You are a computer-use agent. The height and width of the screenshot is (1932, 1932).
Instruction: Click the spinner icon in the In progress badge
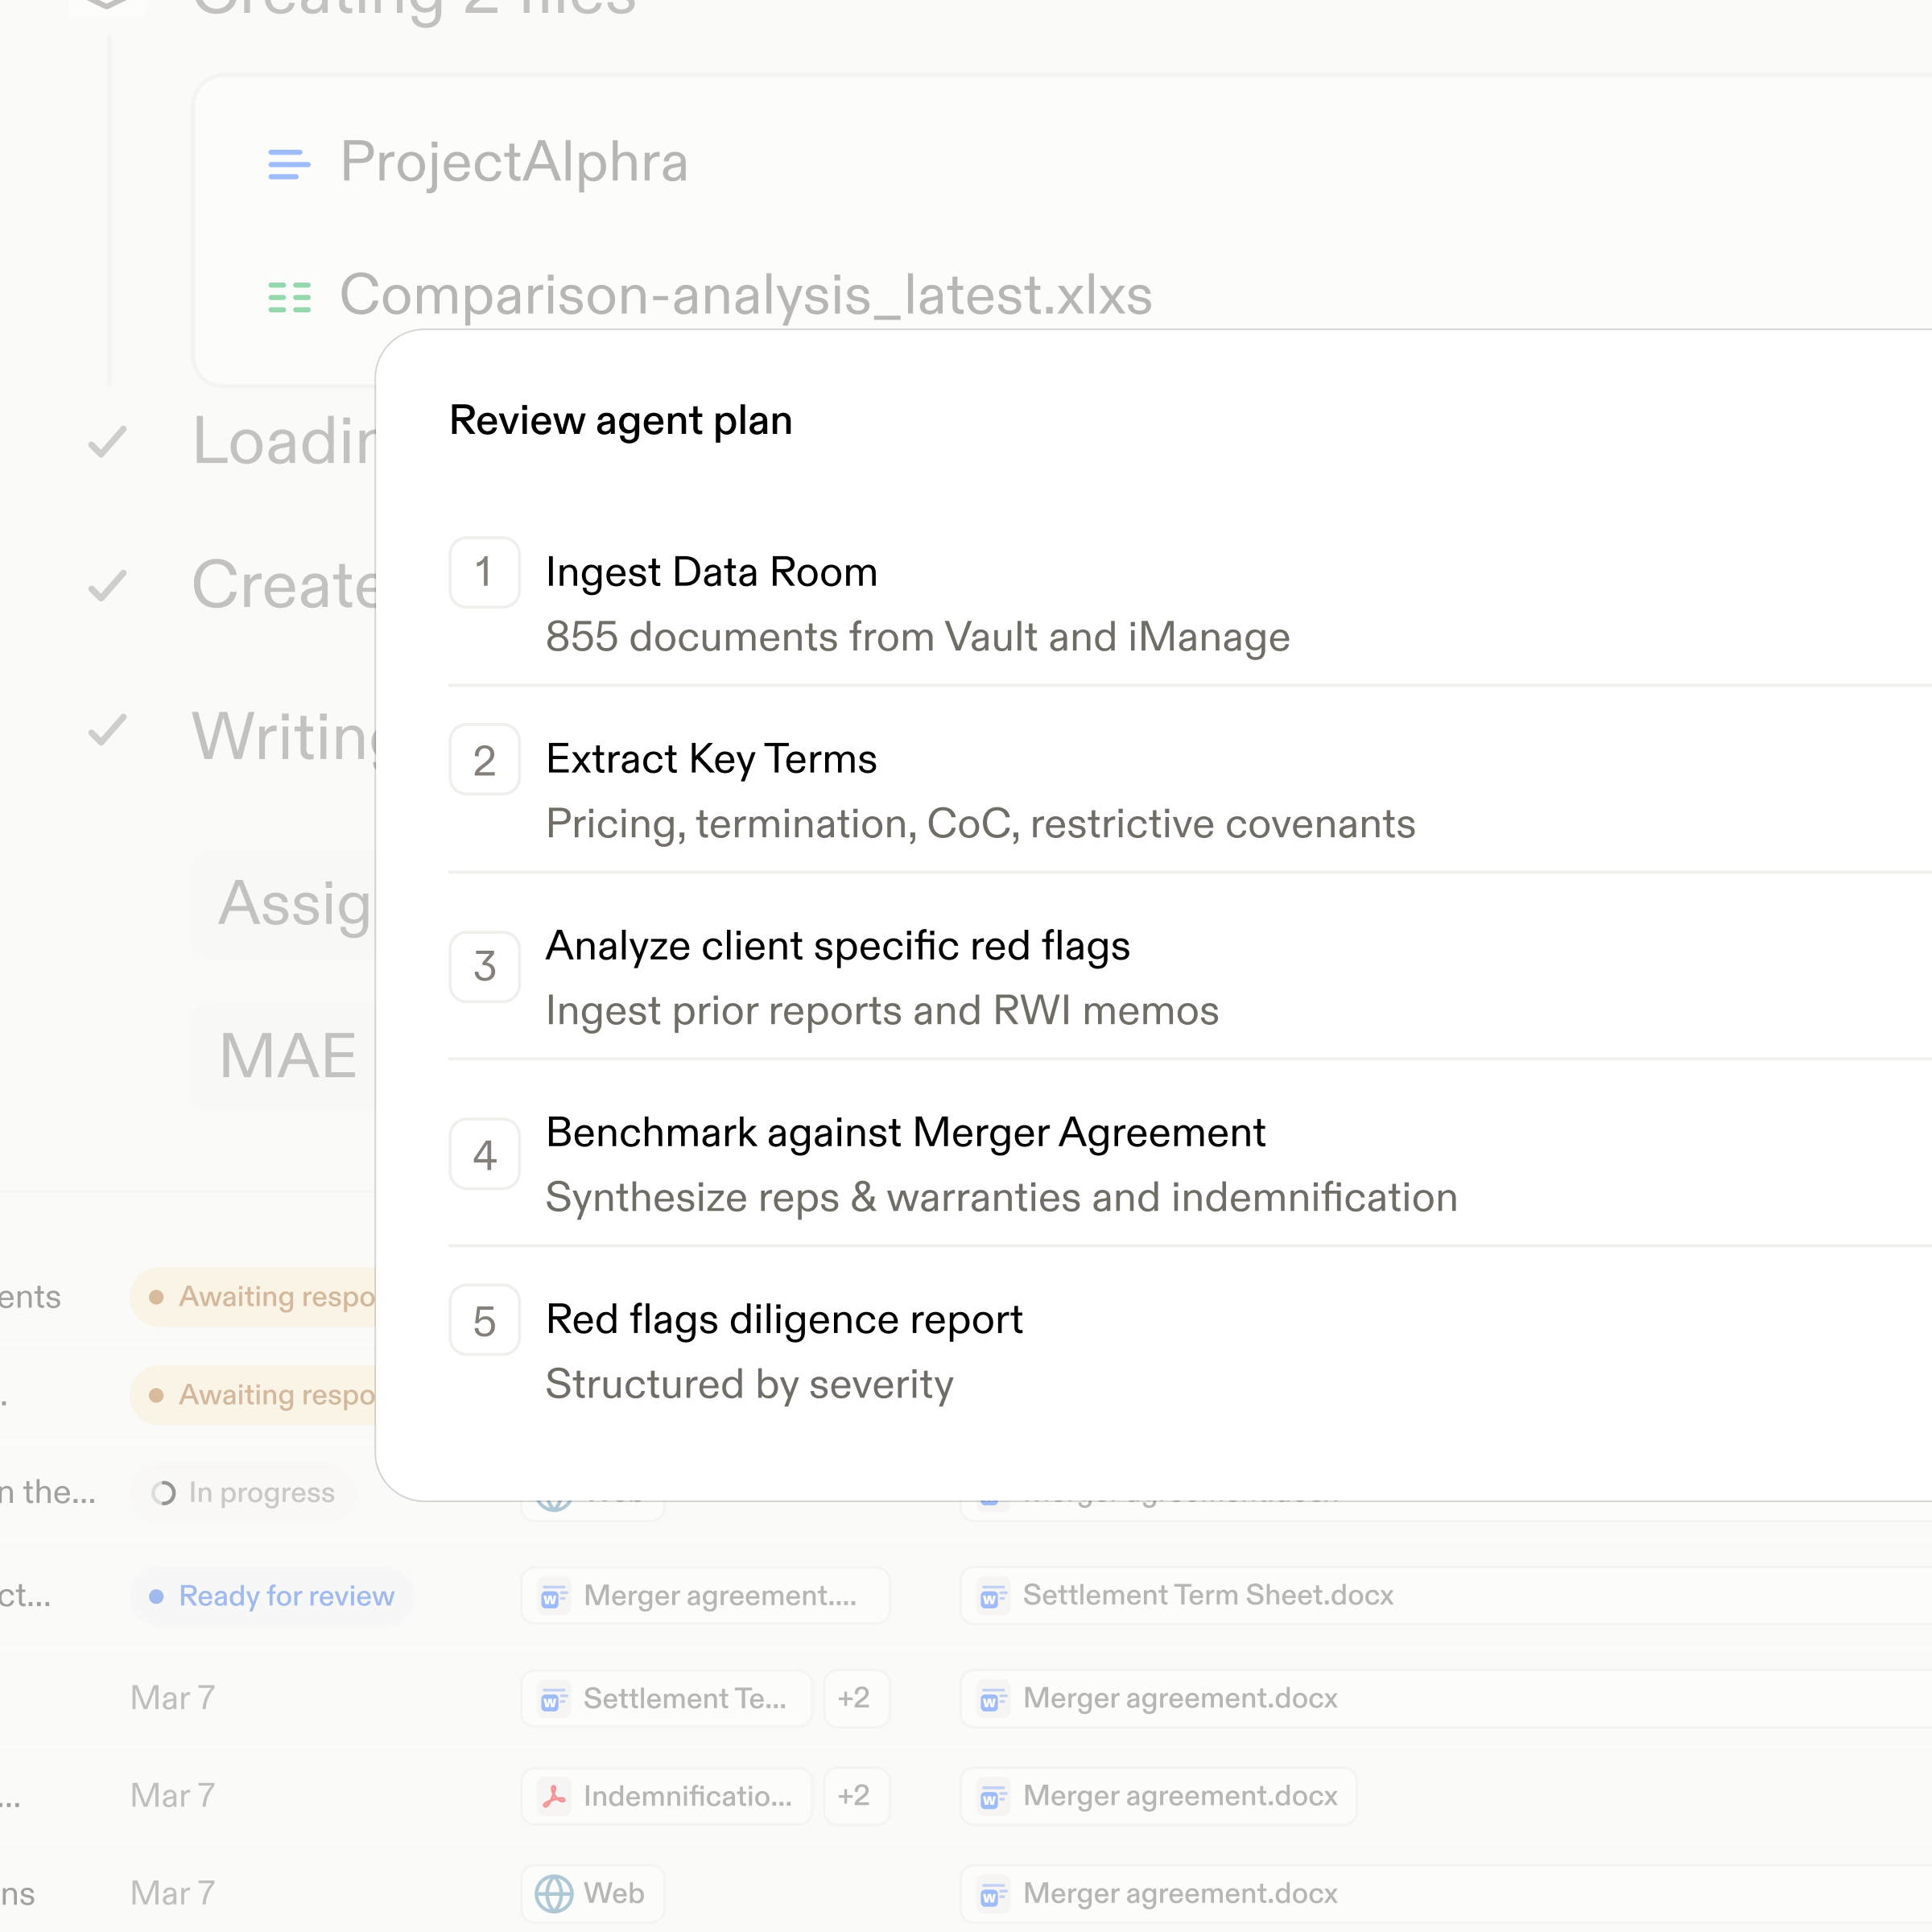click(163, 1493)
